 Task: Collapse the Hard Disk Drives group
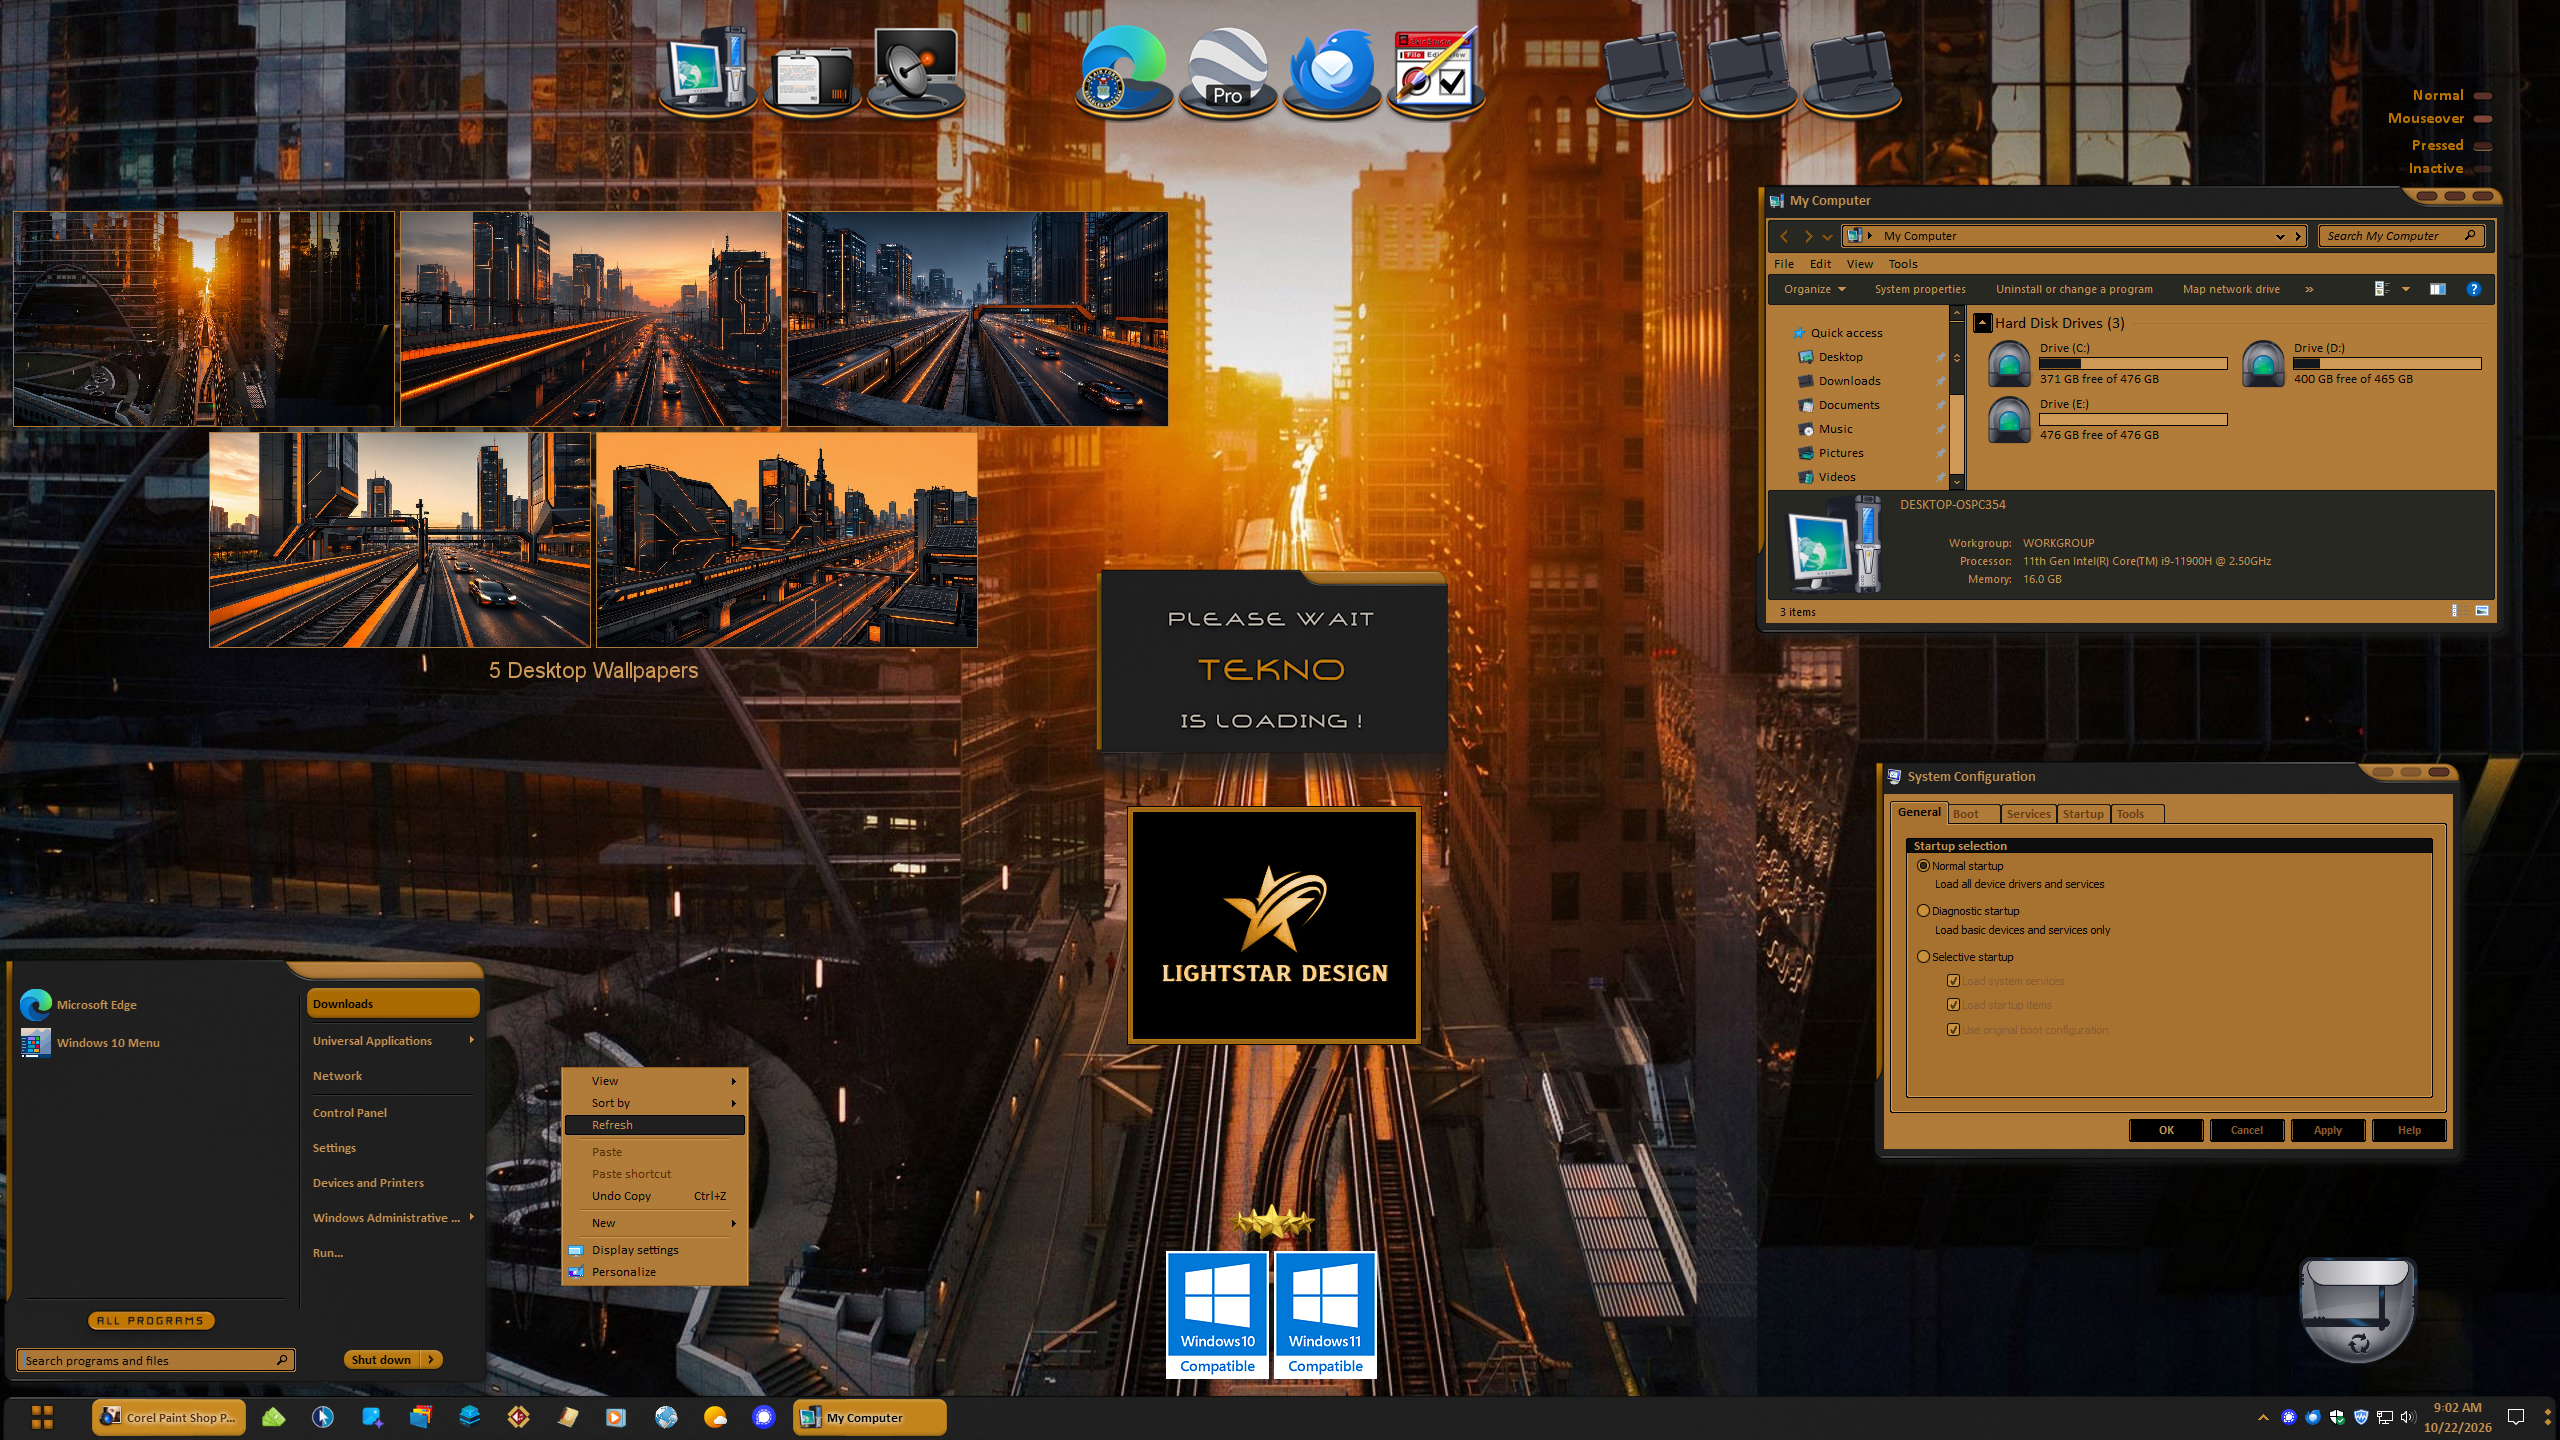pyautogui.click(x=1982, y=323)
